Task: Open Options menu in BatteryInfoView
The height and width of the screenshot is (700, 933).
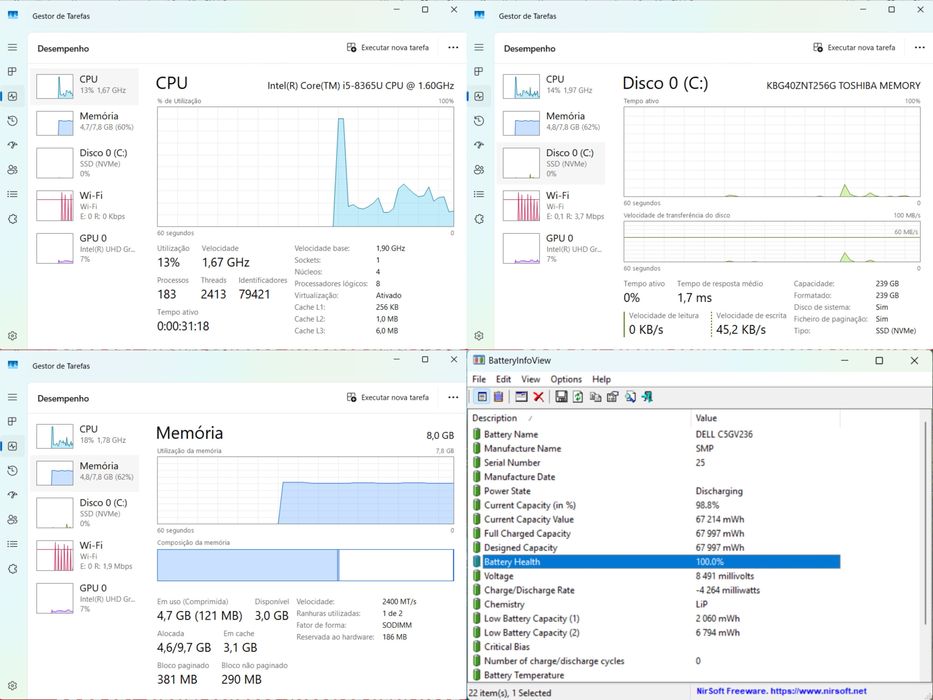Action: coord(566,379)
